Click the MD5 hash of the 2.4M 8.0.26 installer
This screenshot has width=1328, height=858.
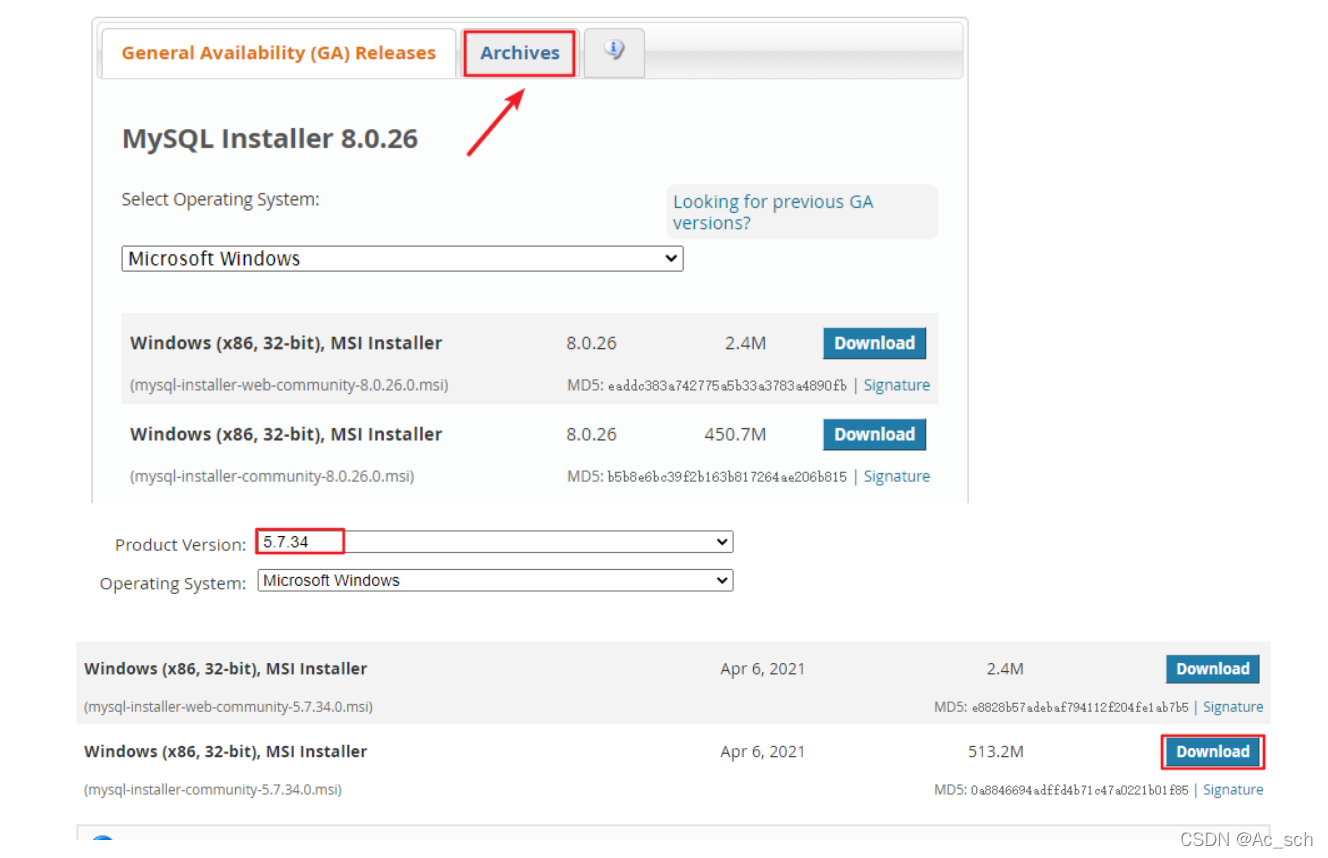coord(727,386)
